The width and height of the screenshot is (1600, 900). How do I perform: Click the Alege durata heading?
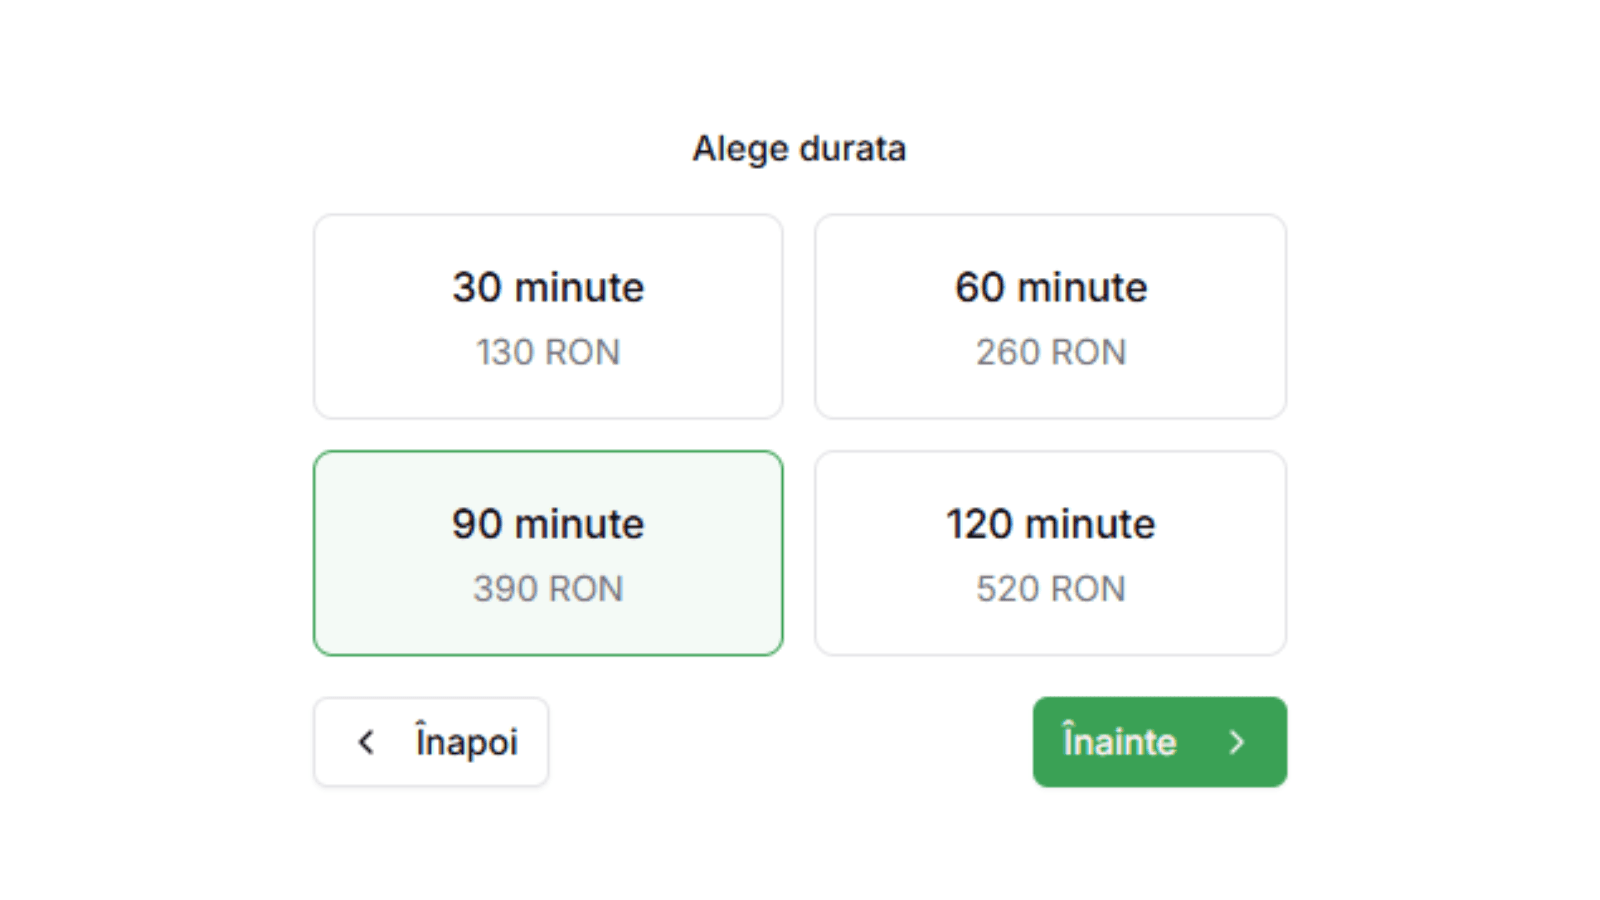click(800, 148)
